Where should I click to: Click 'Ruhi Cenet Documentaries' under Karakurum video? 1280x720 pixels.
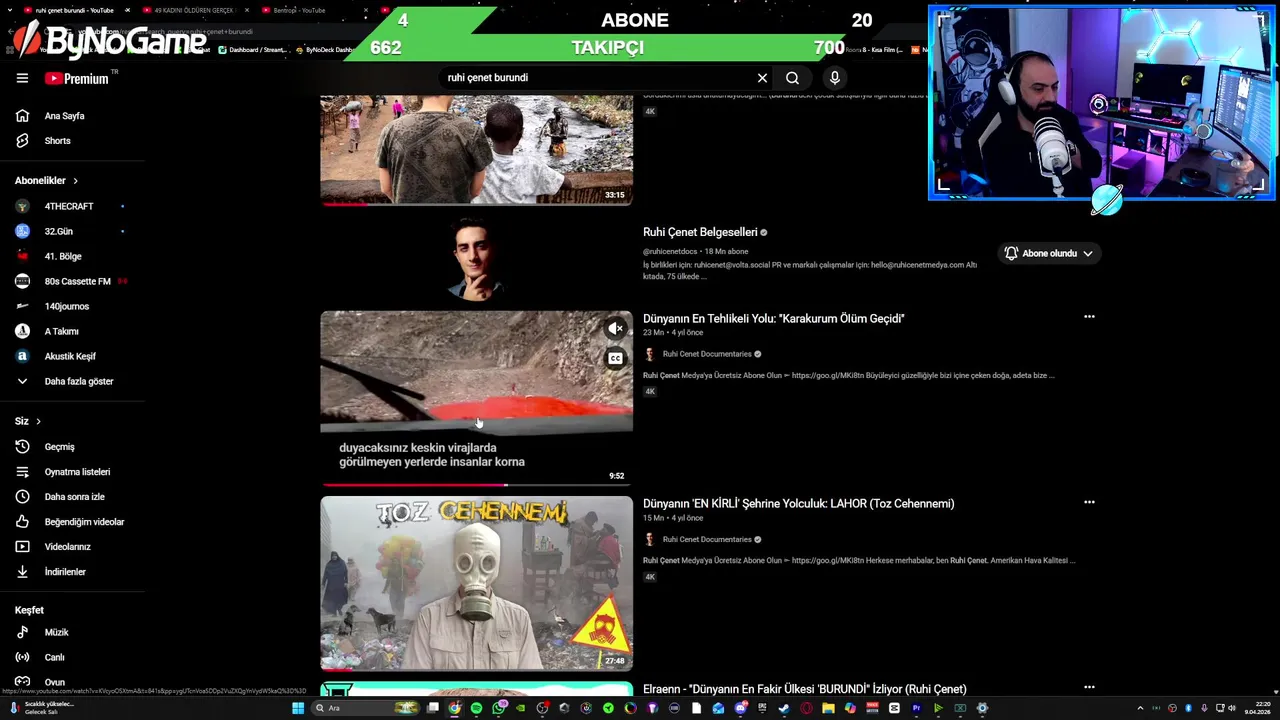pyautogui.click(x=707, y=354)
